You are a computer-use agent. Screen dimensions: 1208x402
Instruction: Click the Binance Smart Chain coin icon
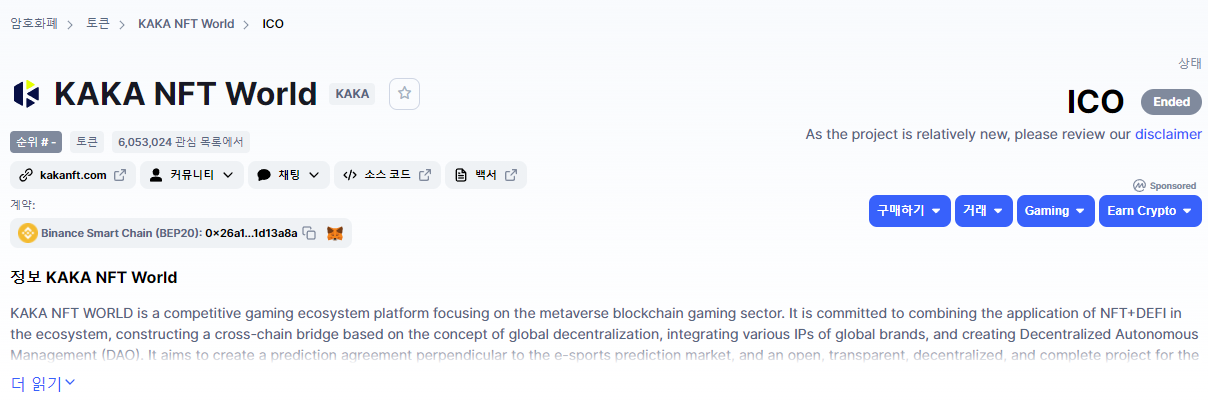click(27, 233)
